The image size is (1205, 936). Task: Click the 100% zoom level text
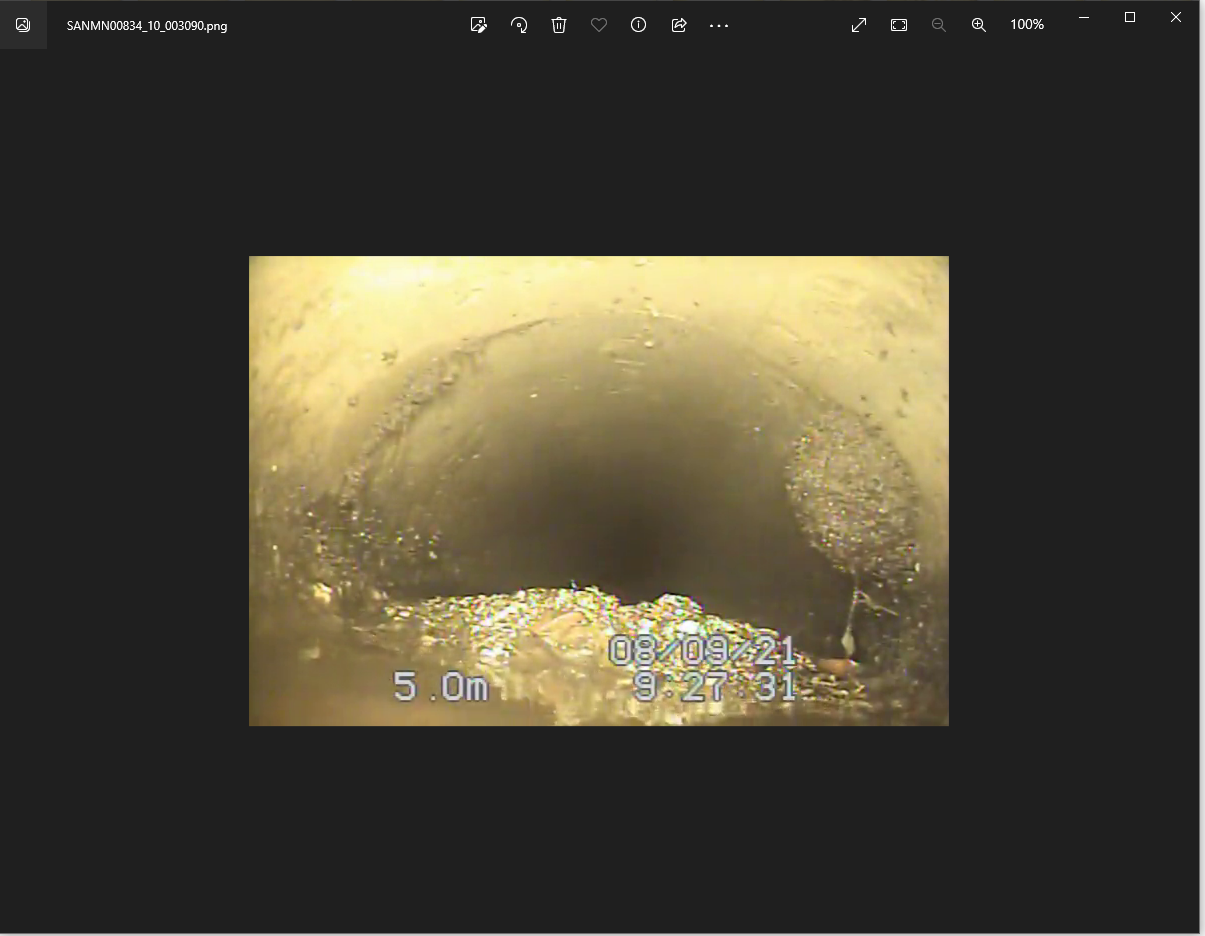(1027, 25)
